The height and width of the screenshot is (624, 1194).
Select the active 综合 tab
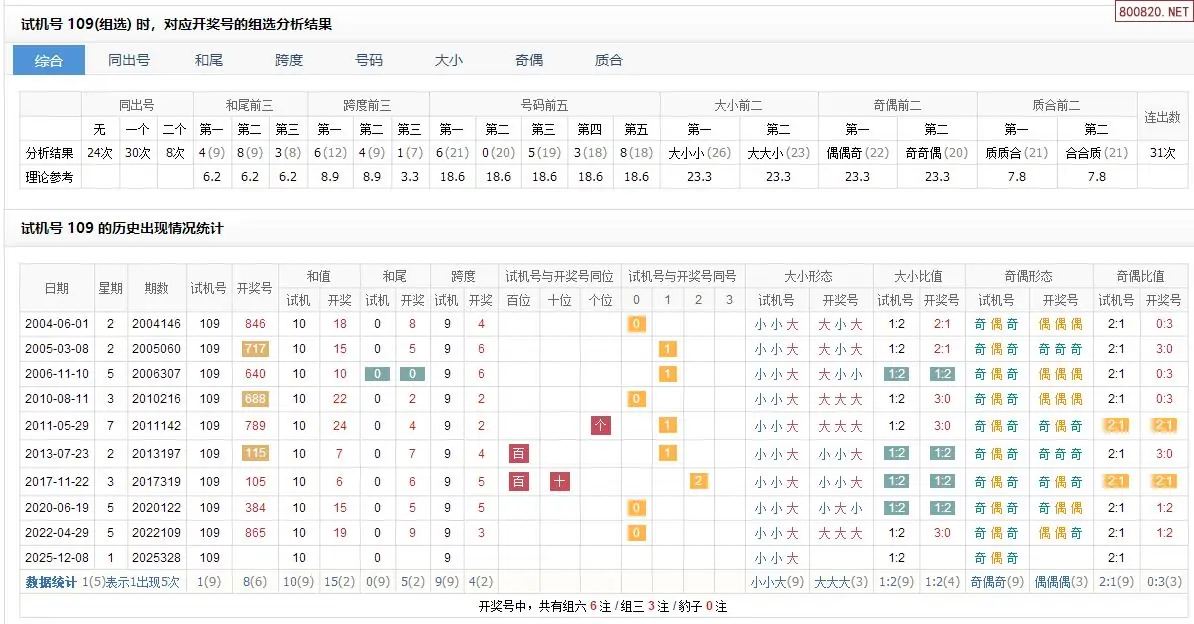coord(49,61)
